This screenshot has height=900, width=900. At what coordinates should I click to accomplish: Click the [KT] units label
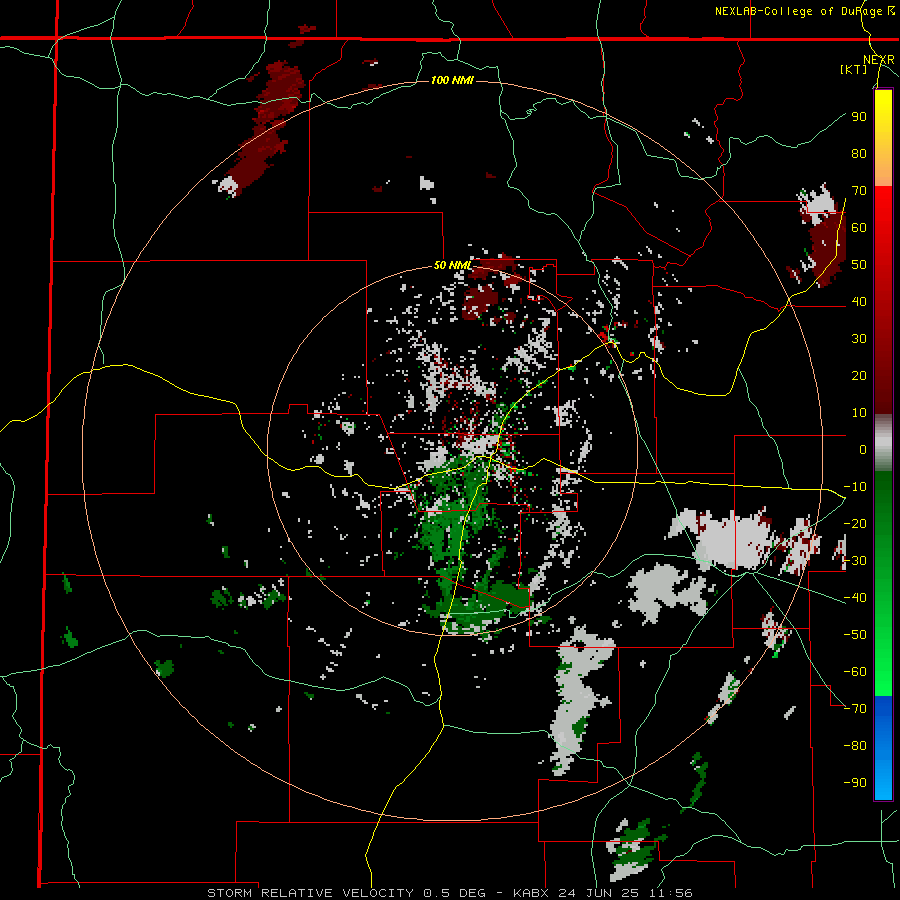click(854, 69)
